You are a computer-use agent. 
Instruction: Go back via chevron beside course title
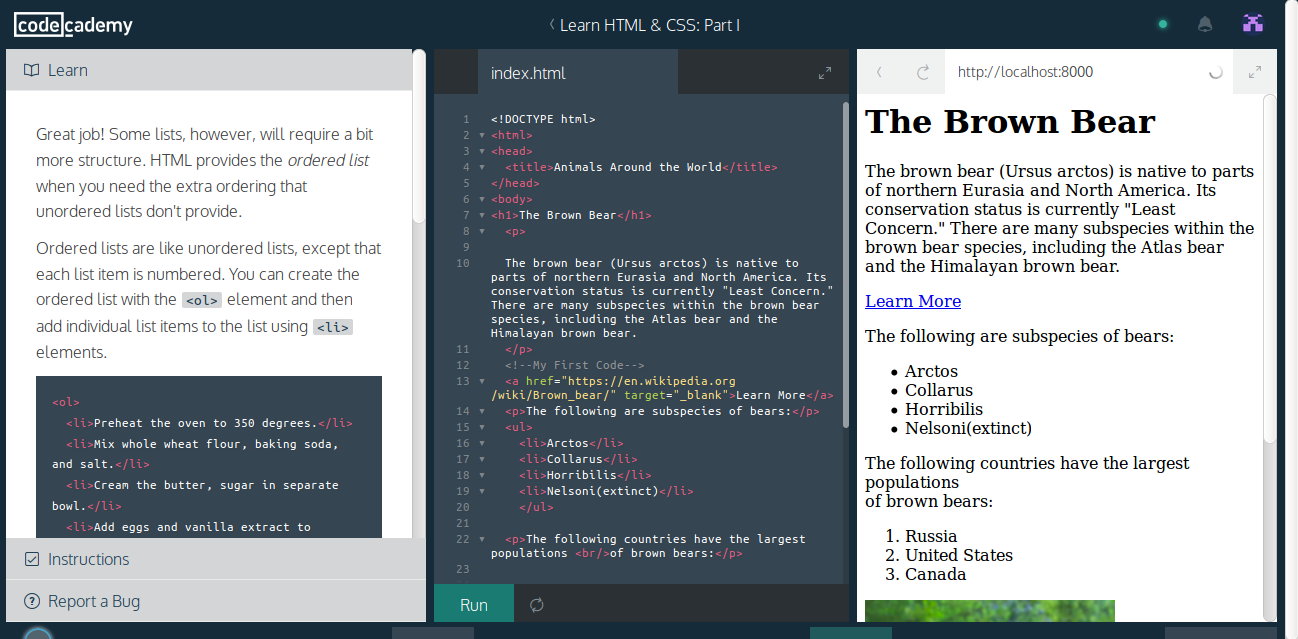(x=551, y=25)
